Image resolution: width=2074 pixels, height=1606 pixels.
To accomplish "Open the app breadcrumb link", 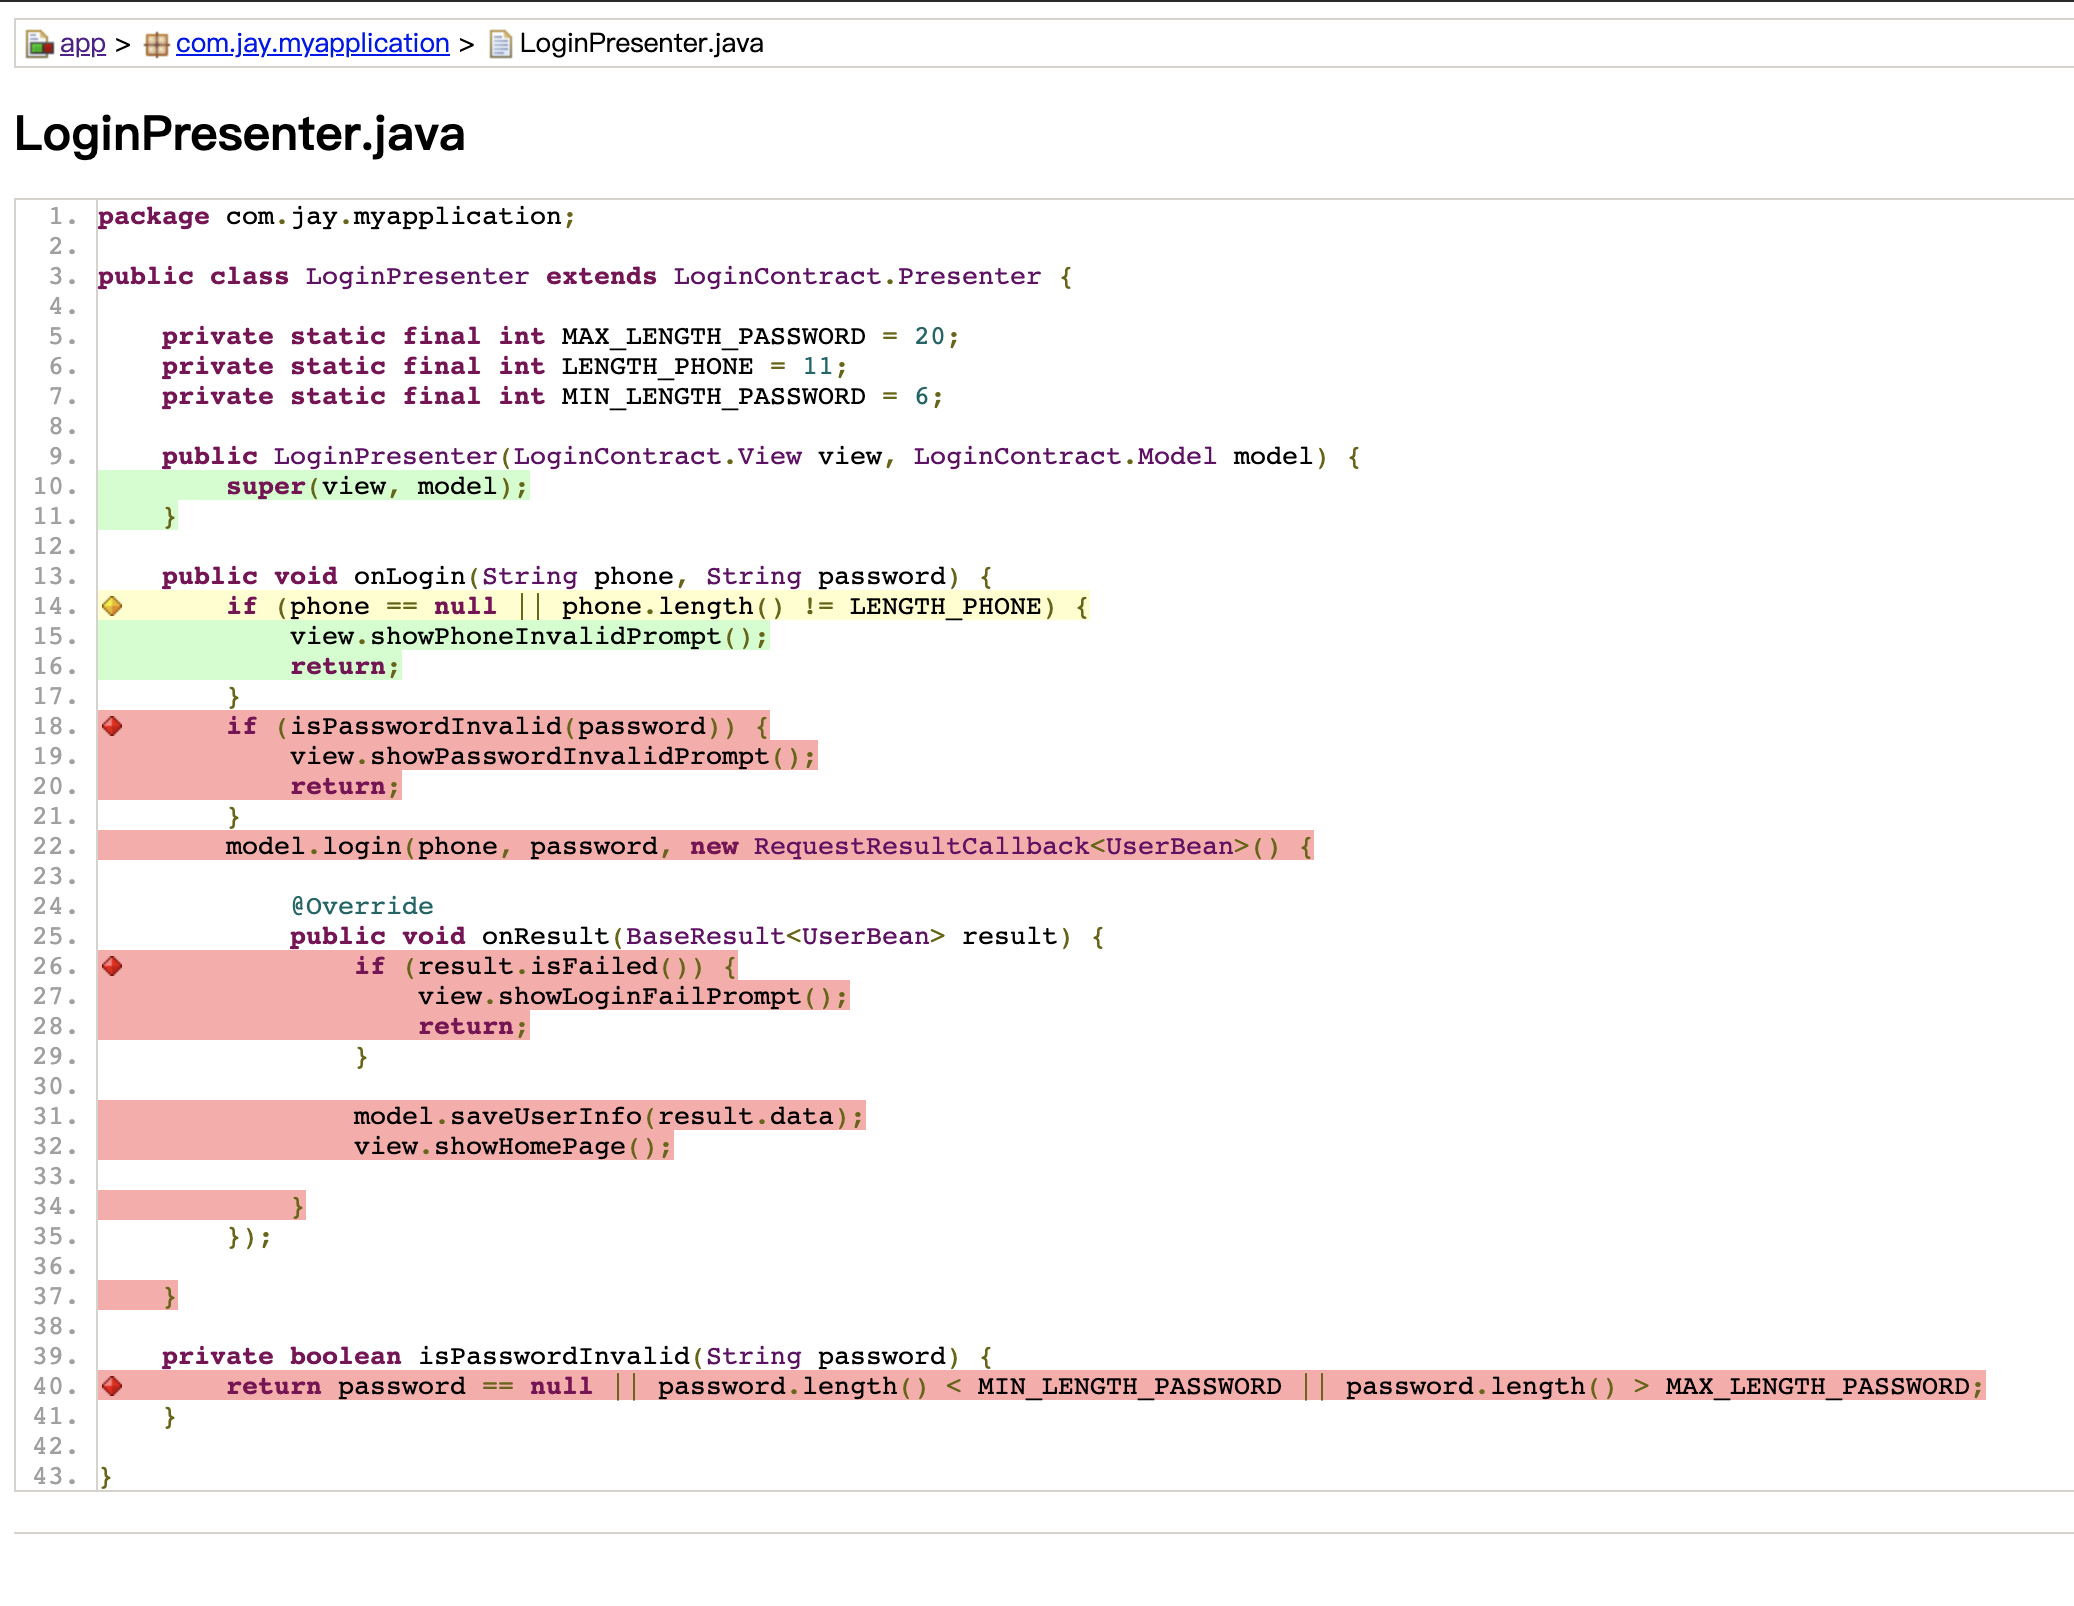I will [x=82, y=44].
